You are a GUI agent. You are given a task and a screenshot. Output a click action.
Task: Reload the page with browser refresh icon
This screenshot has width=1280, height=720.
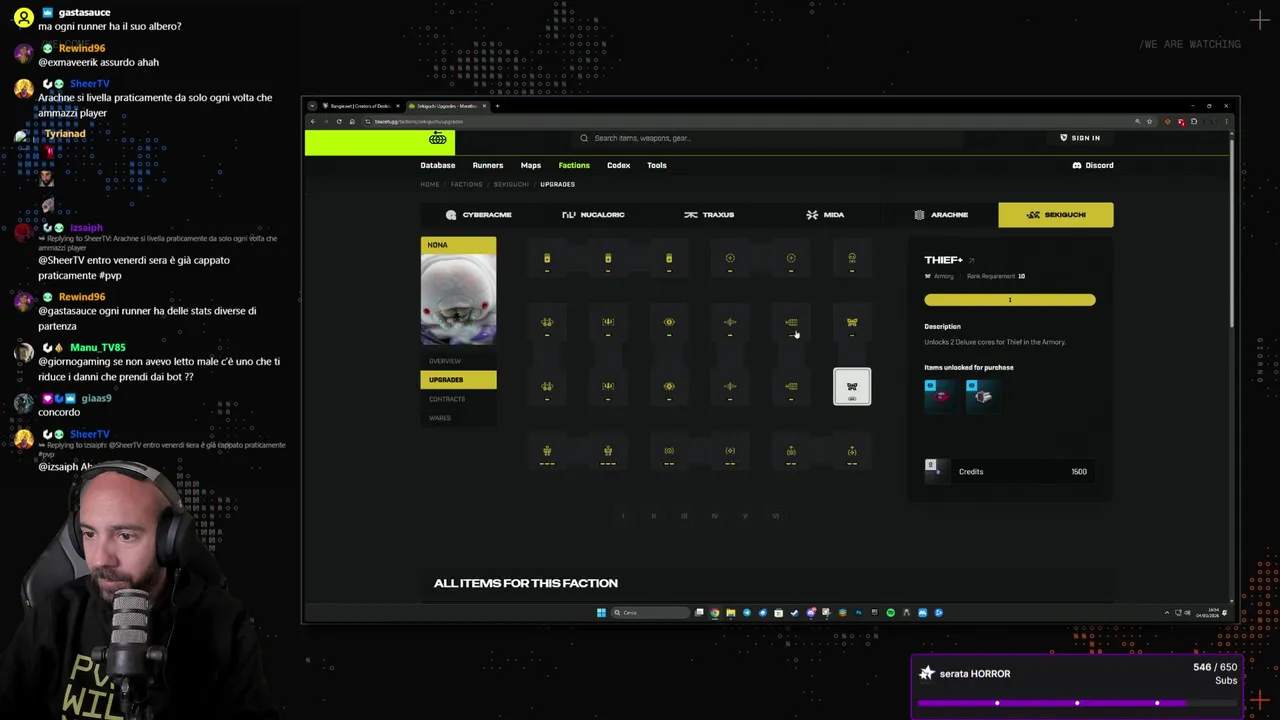pyautogui.click(x=339, y=121)
